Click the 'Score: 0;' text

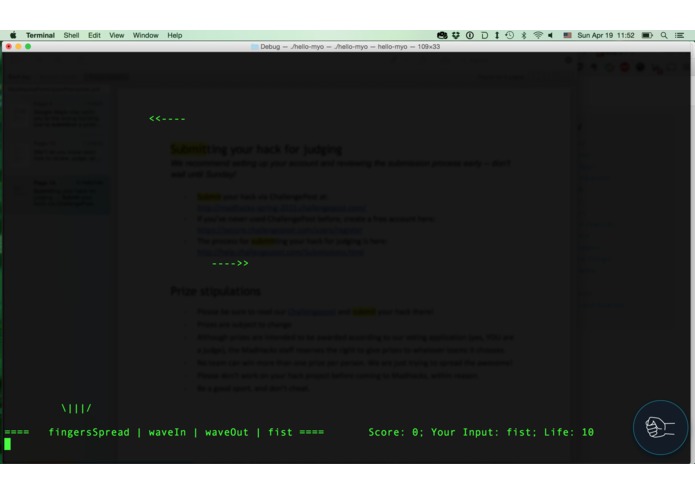pos(396,432)
